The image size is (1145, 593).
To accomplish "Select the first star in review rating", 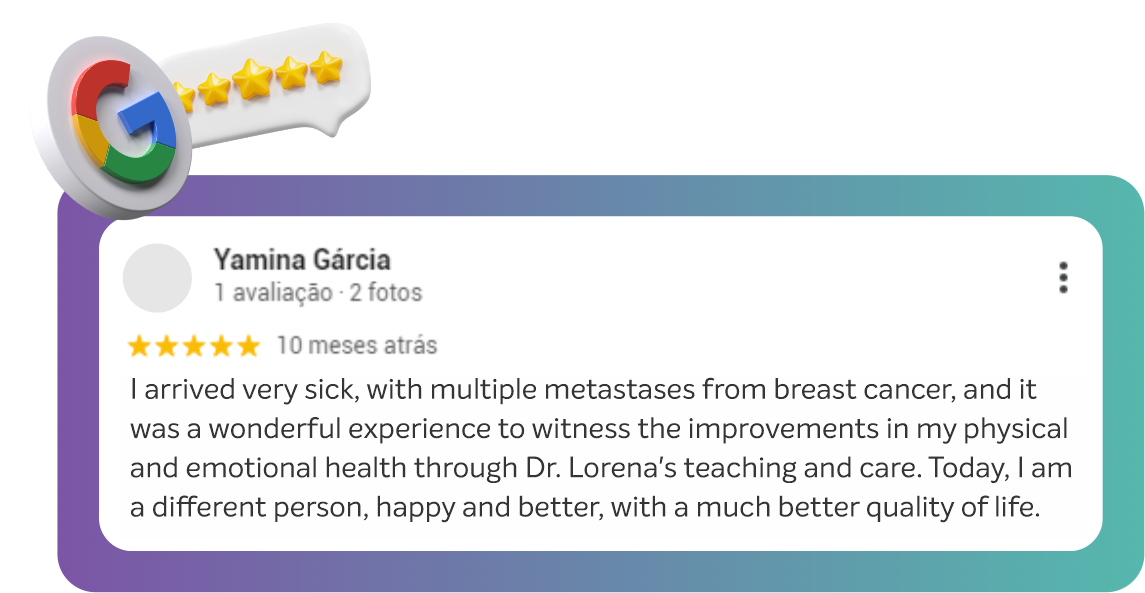I will click(x=139, y=345).
